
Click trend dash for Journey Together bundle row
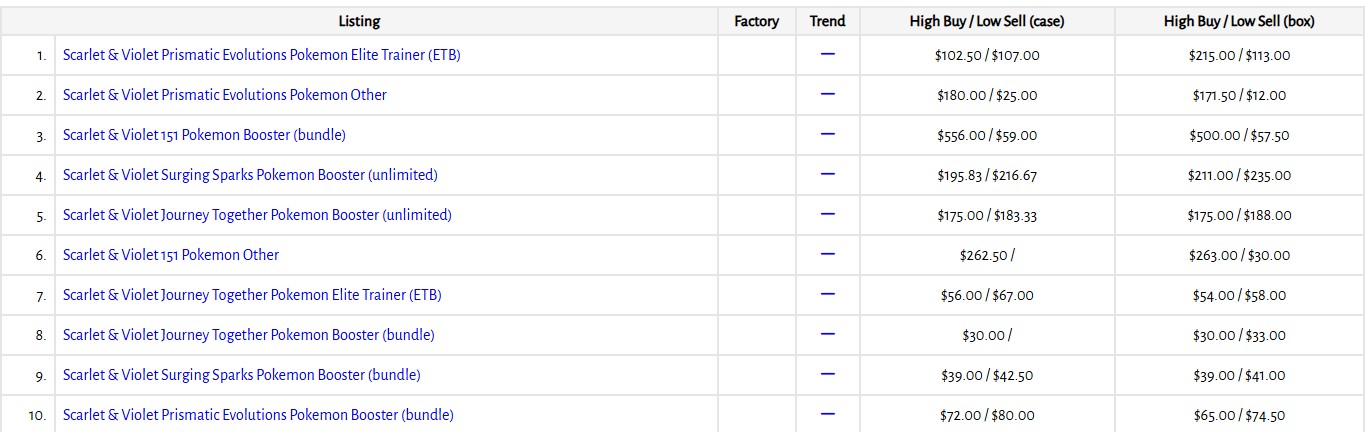coord(827,334)
